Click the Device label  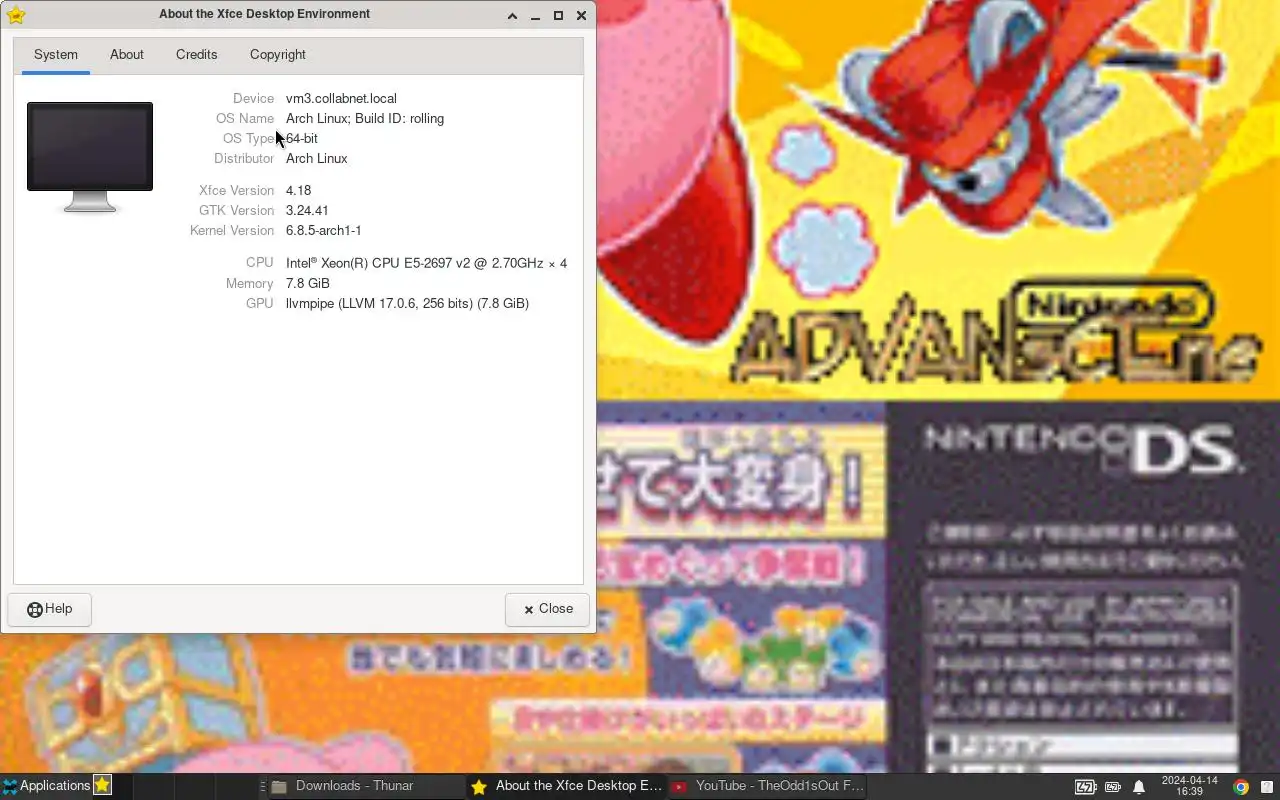253,98
